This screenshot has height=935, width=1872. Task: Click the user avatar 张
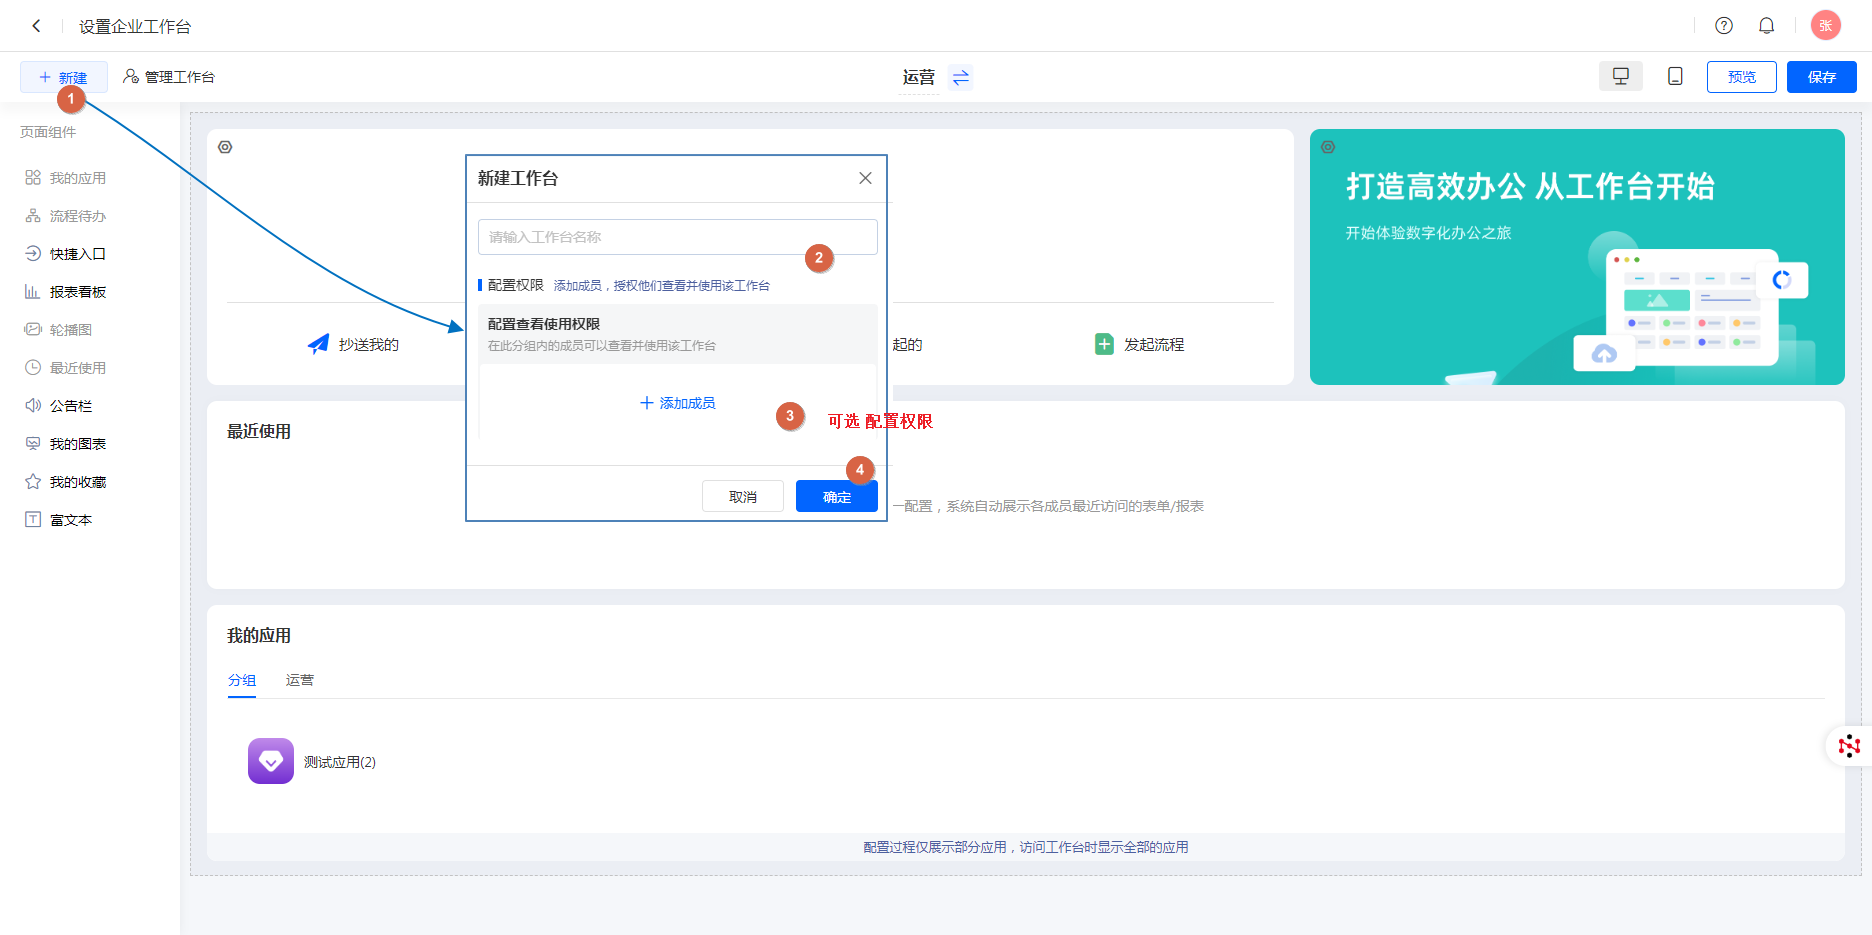1825,26
